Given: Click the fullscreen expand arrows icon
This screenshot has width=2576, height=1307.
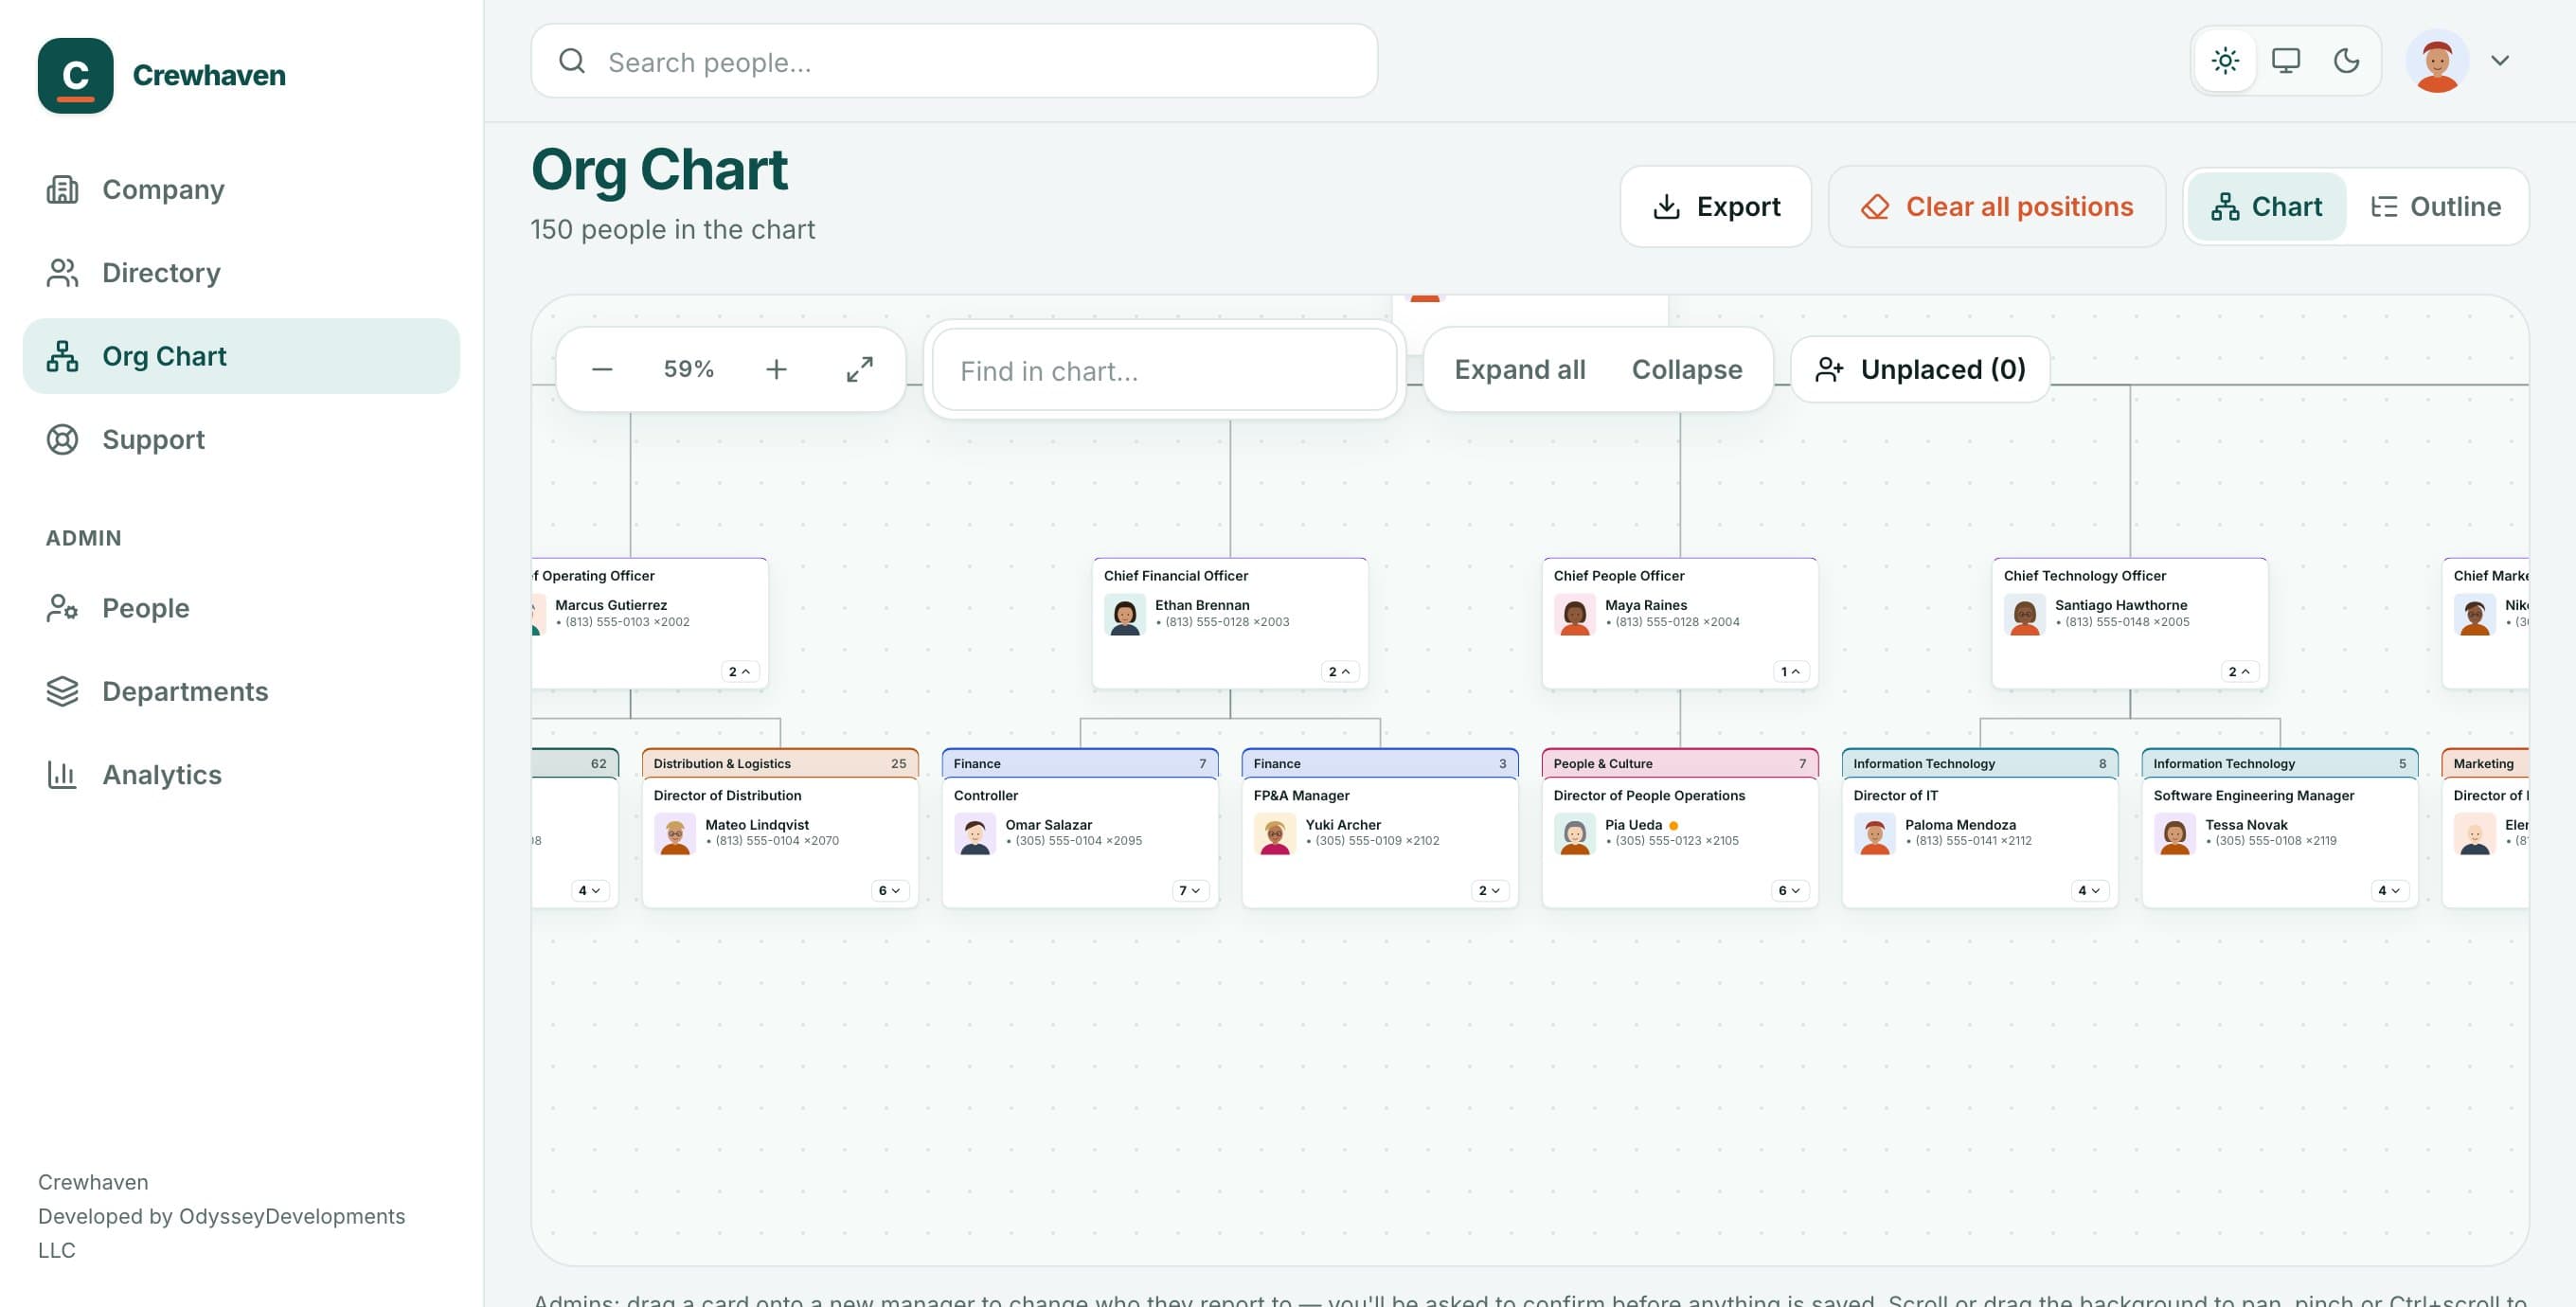Looking at the screenshot, I should coord(859,369).
